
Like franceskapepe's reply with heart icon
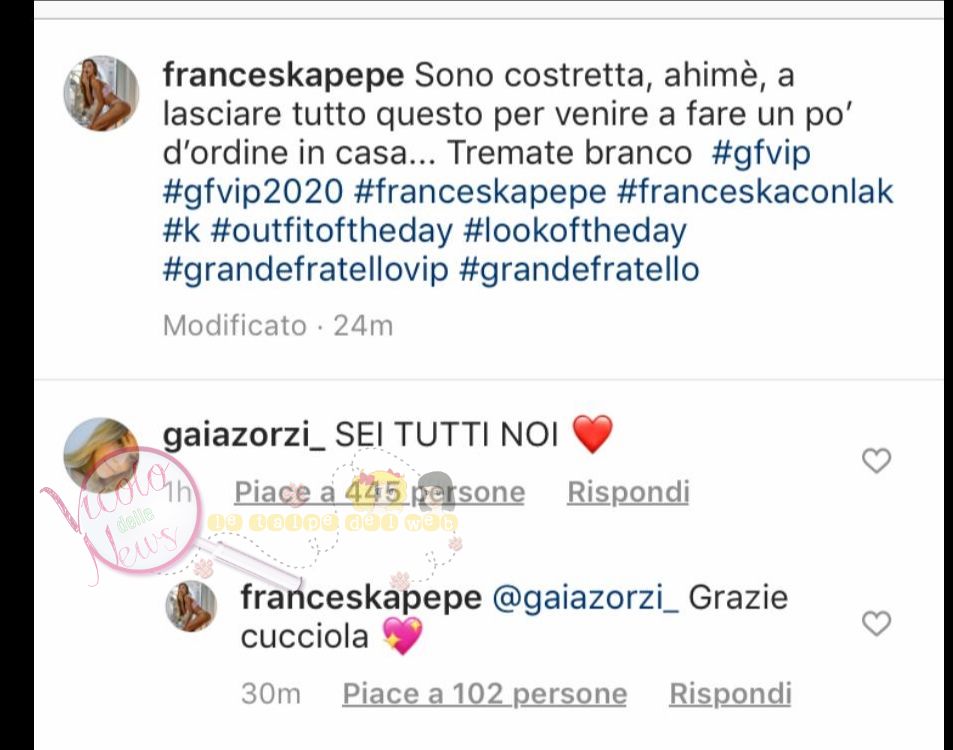(876, 624)
